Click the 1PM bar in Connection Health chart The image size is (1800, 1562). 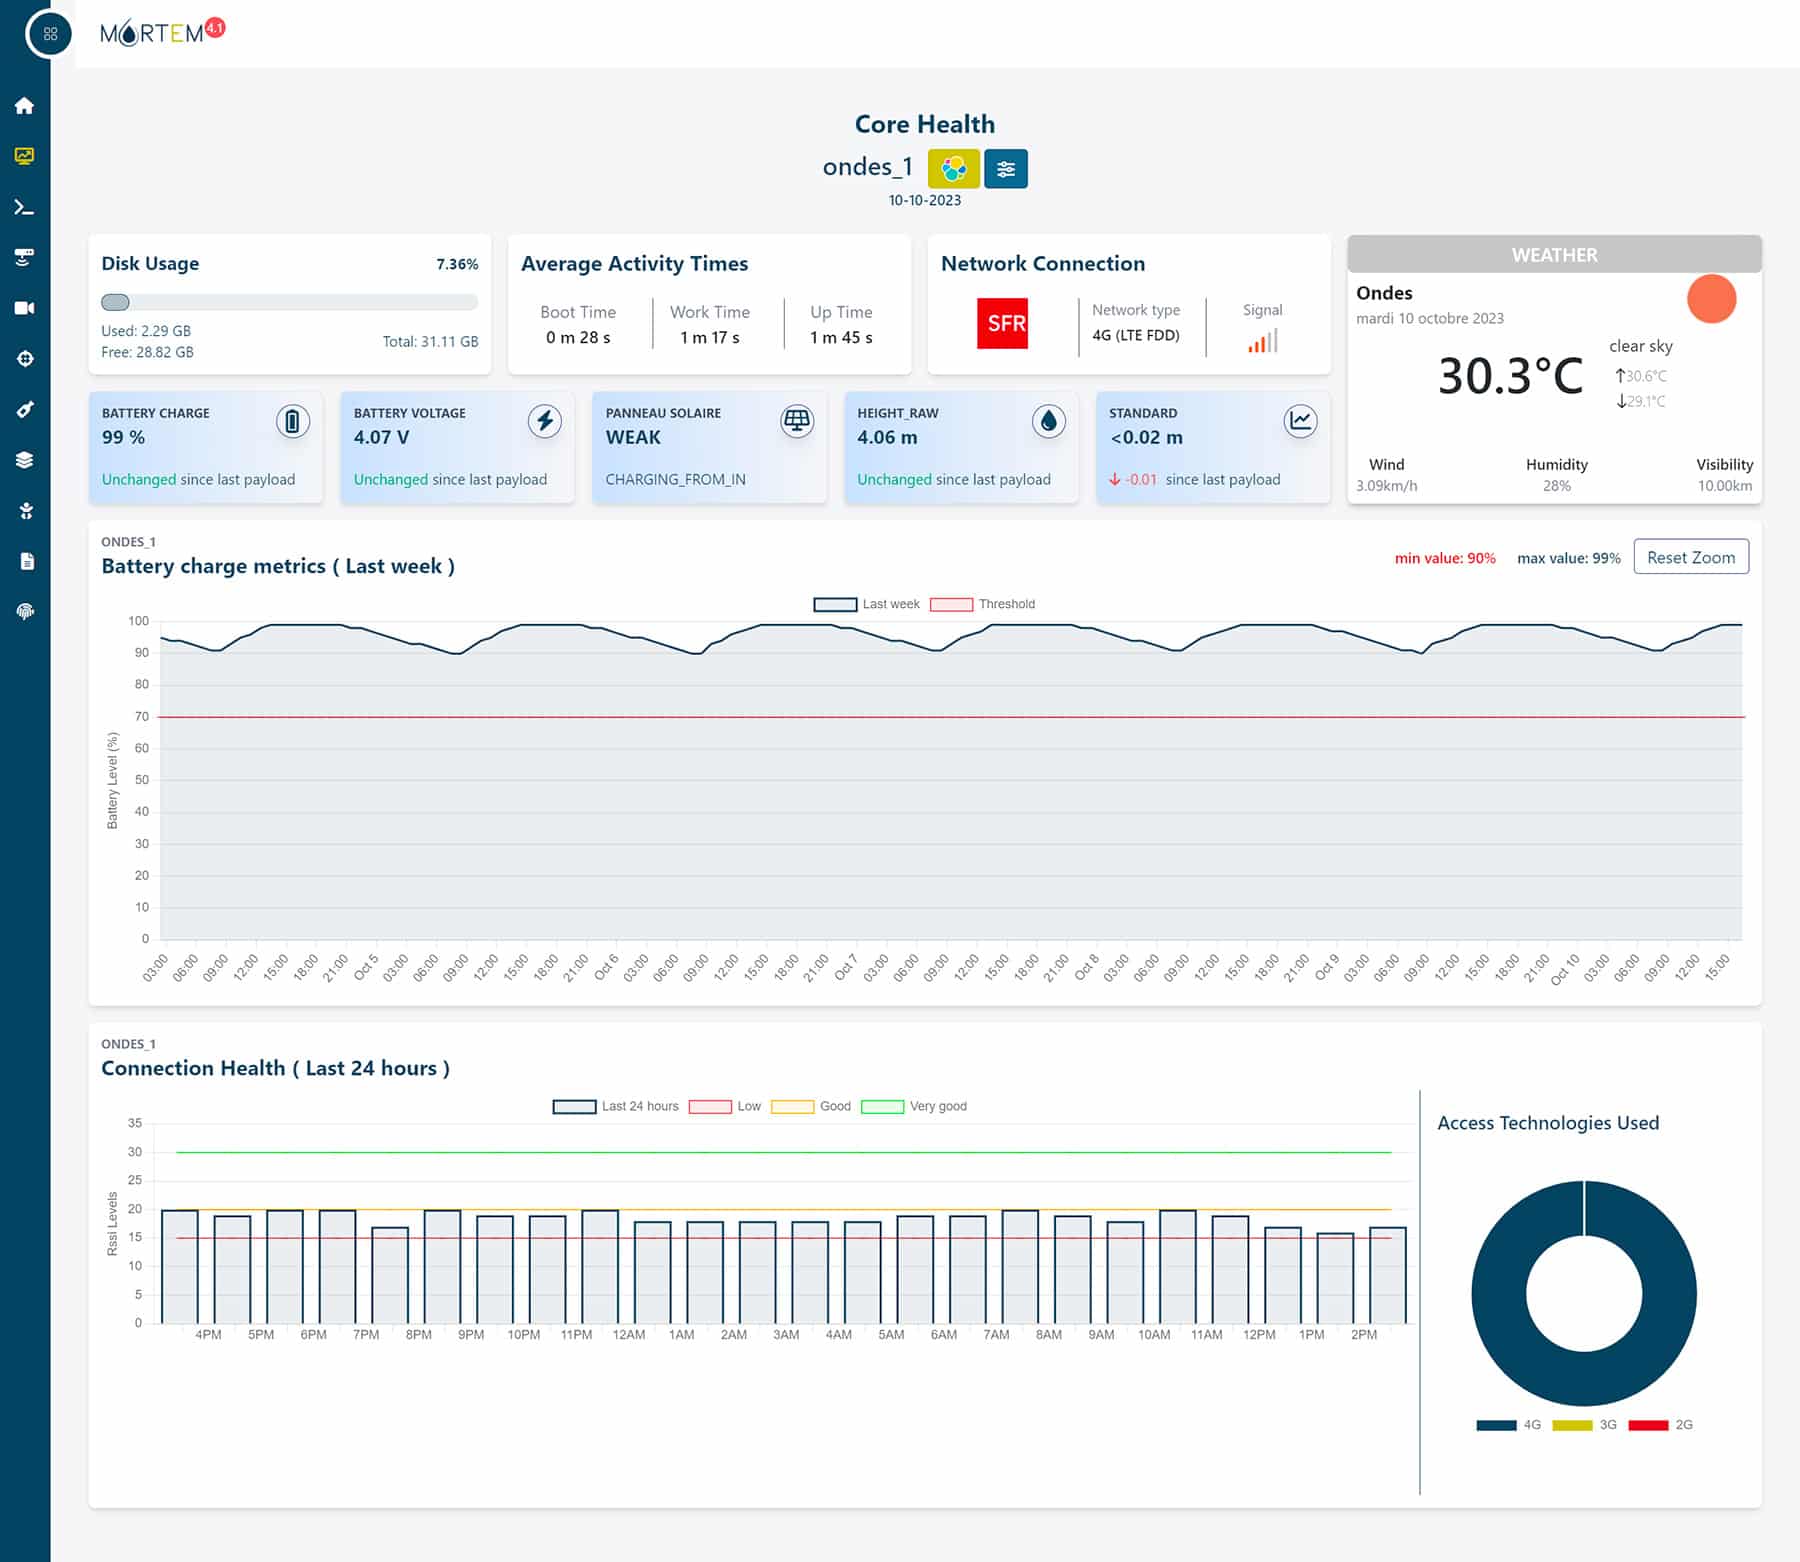coord(1335,1279)
